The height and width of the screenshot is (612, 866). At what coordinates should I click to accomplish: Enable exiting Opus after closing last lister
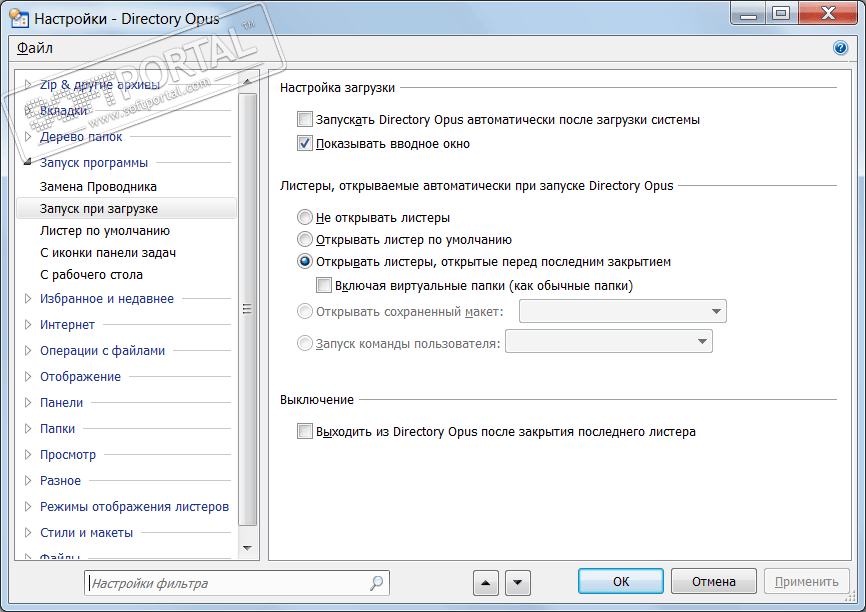tap(304, 431)
